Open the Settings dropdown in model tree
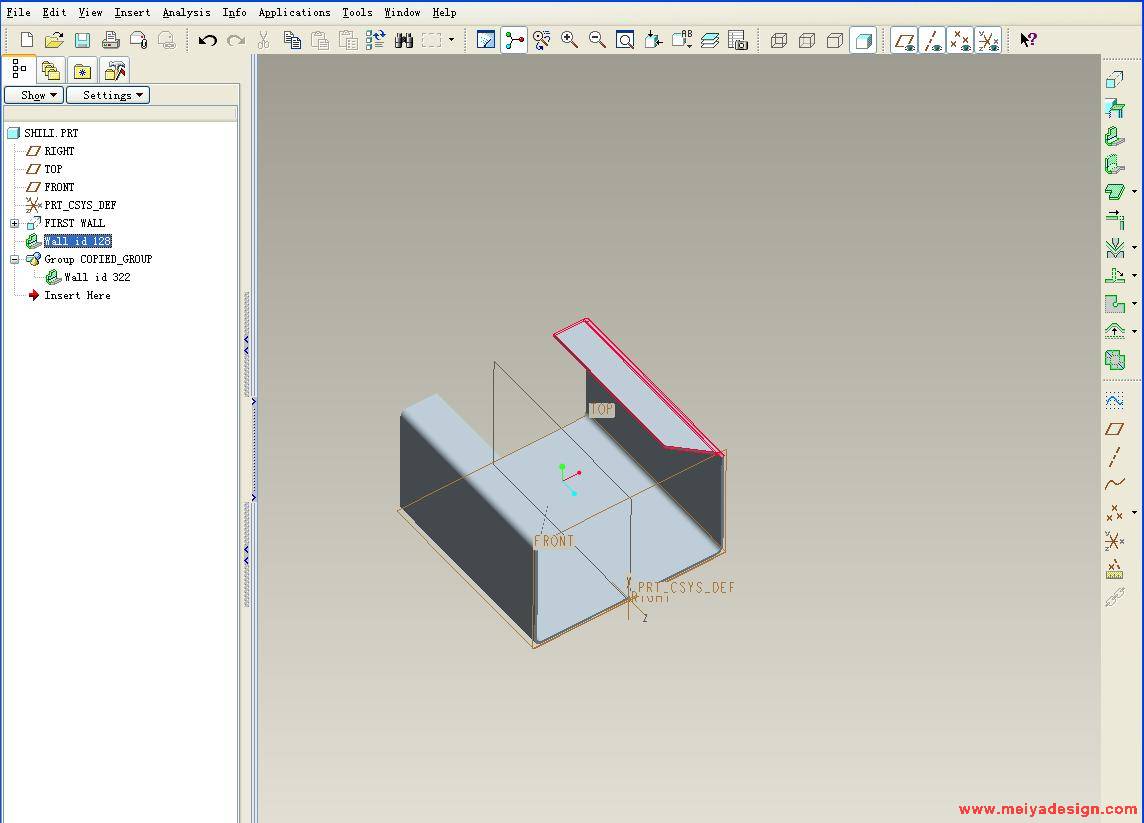Image resolution: width=1144 pixels, height=823 pixels. click(x=108, y=95)
